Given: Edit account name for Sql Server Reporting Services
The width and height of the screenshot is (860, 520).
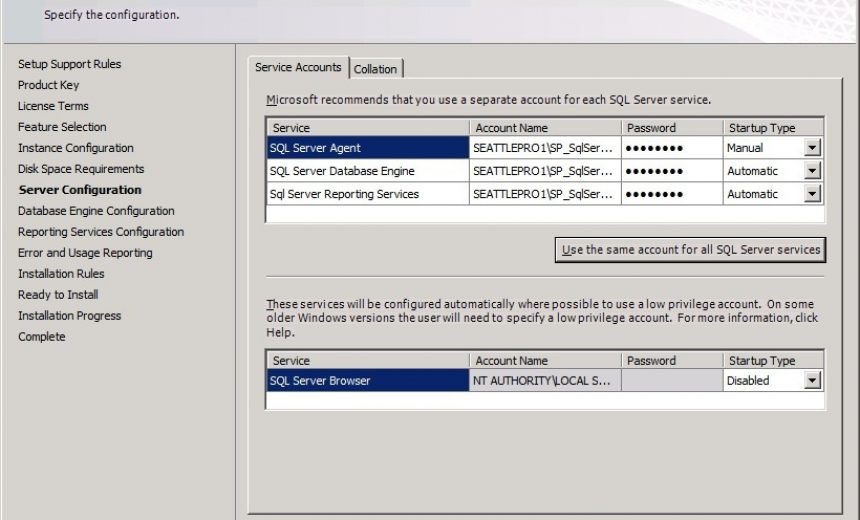Looking at the screenshot, I should coord(545,194).
